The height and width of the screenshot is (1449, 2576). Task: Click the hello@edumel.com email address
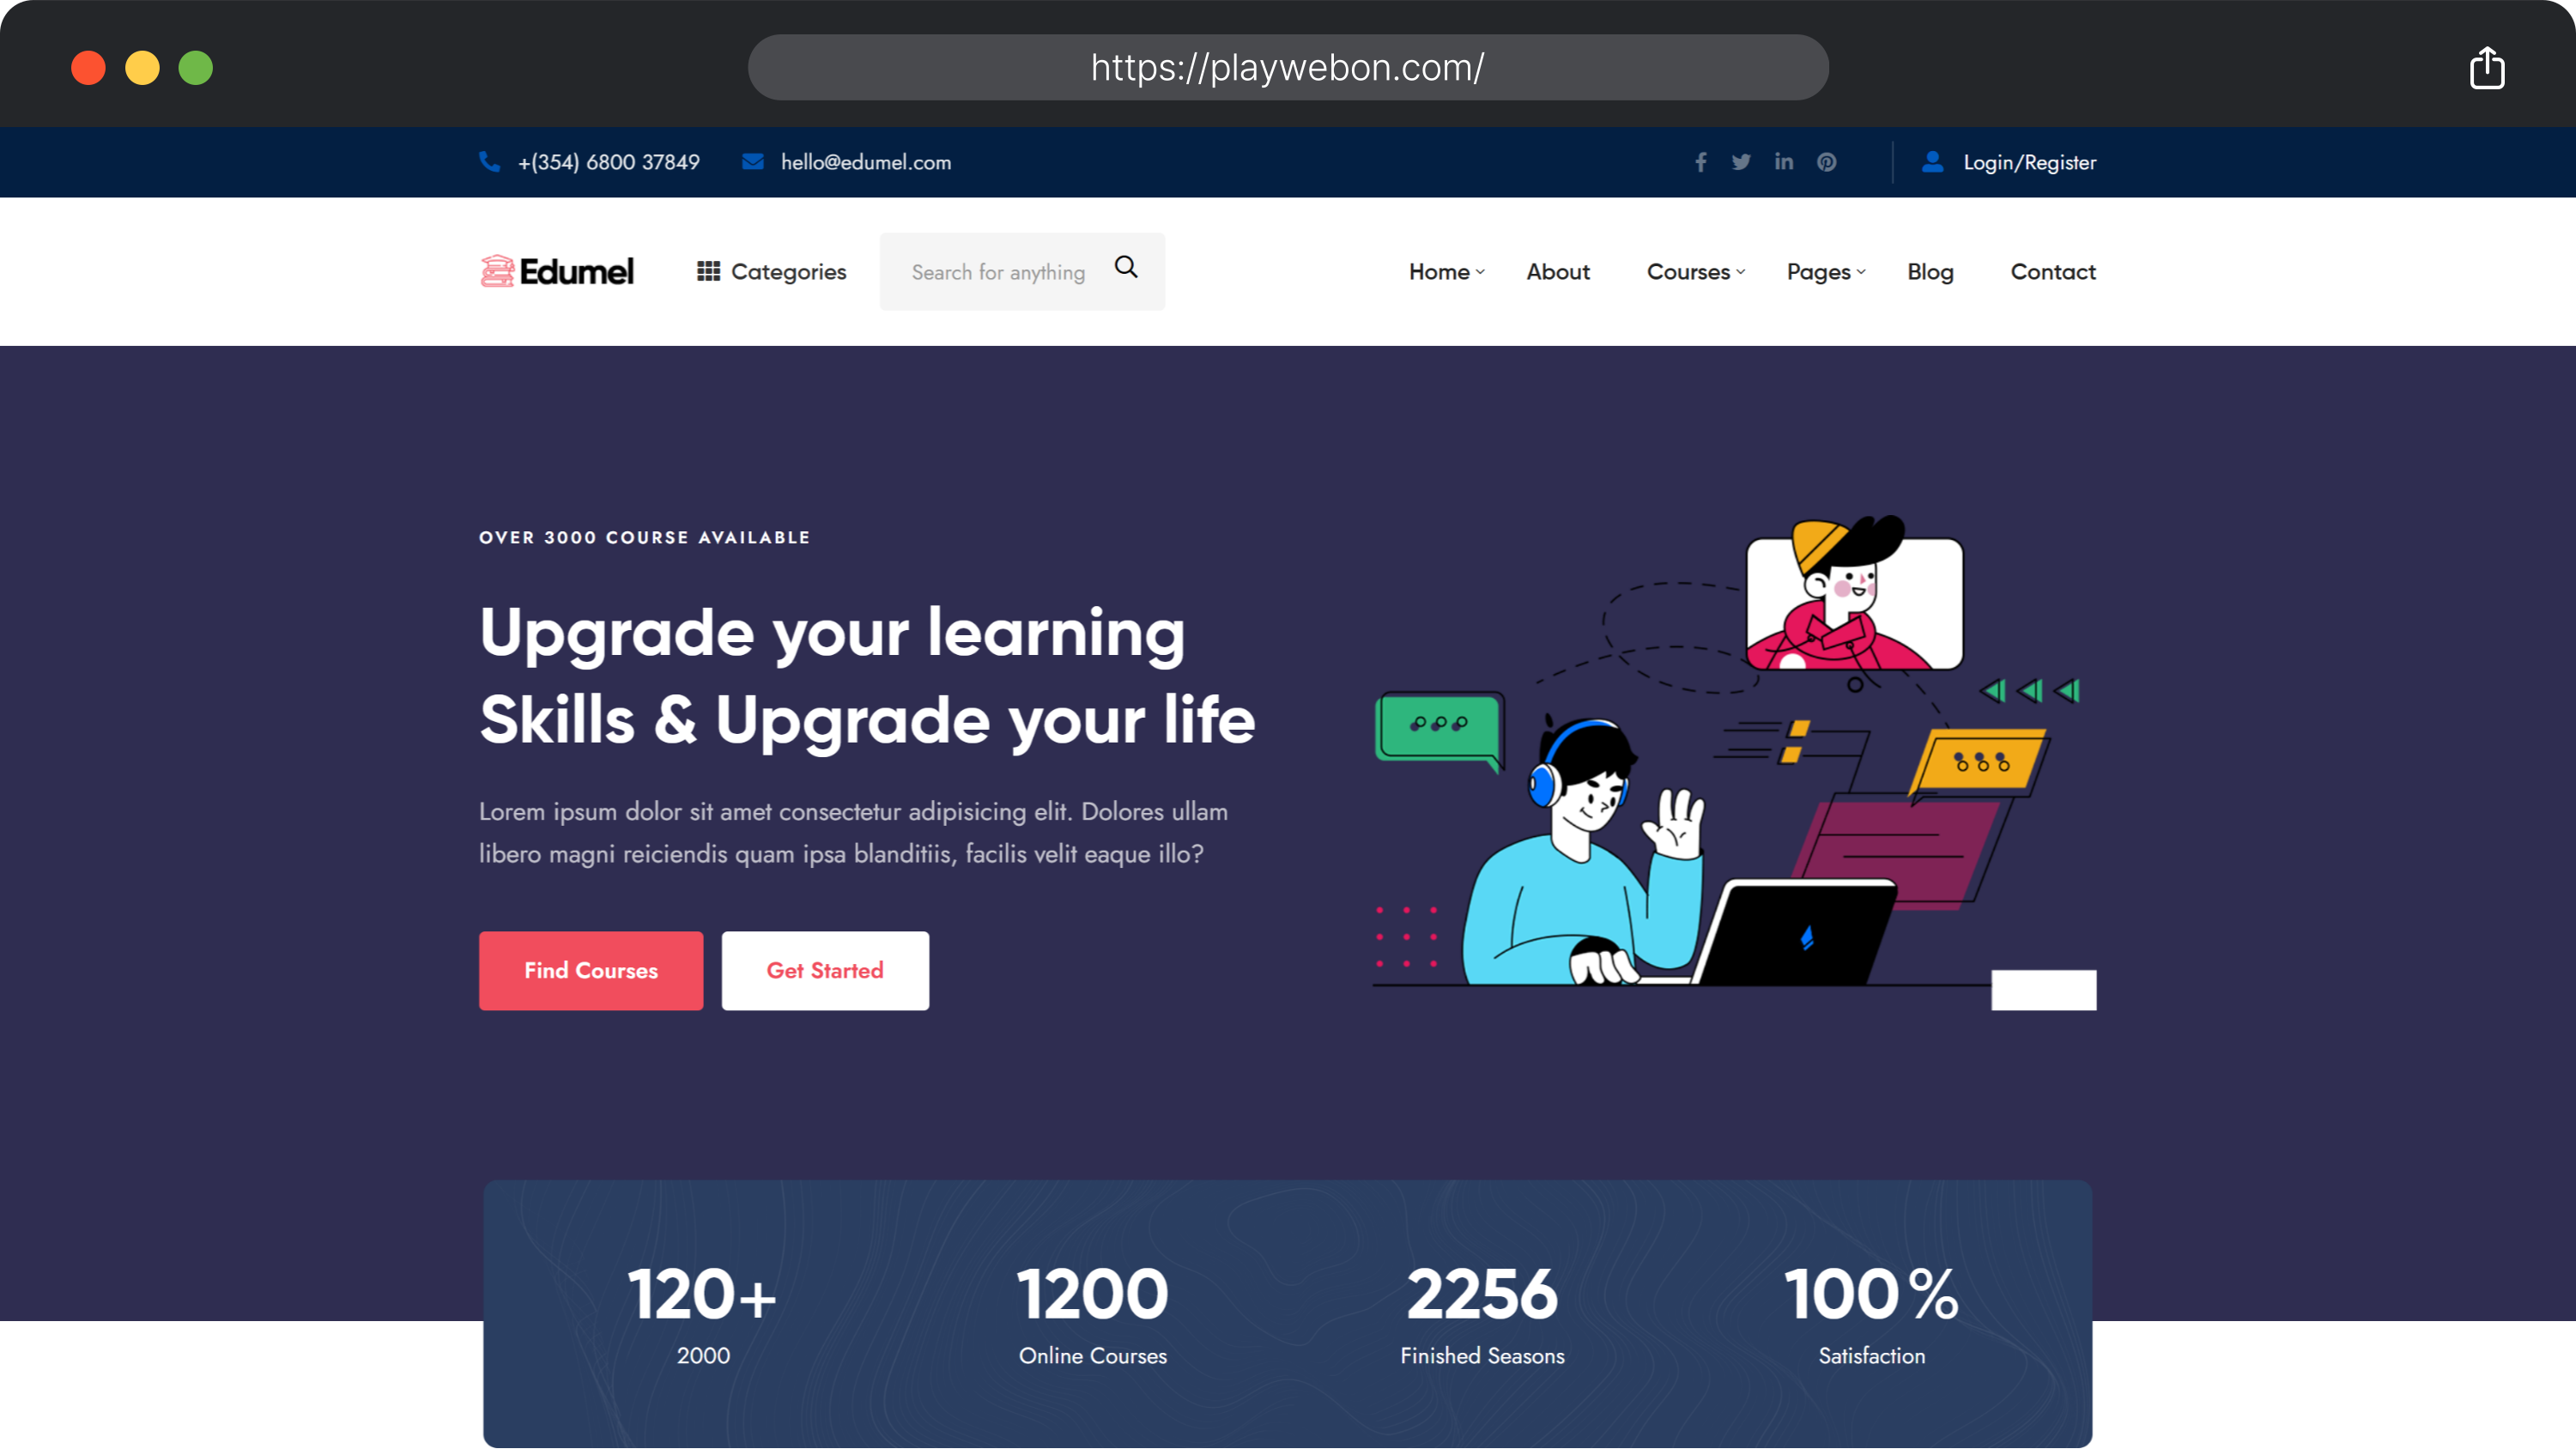point(866,162)
